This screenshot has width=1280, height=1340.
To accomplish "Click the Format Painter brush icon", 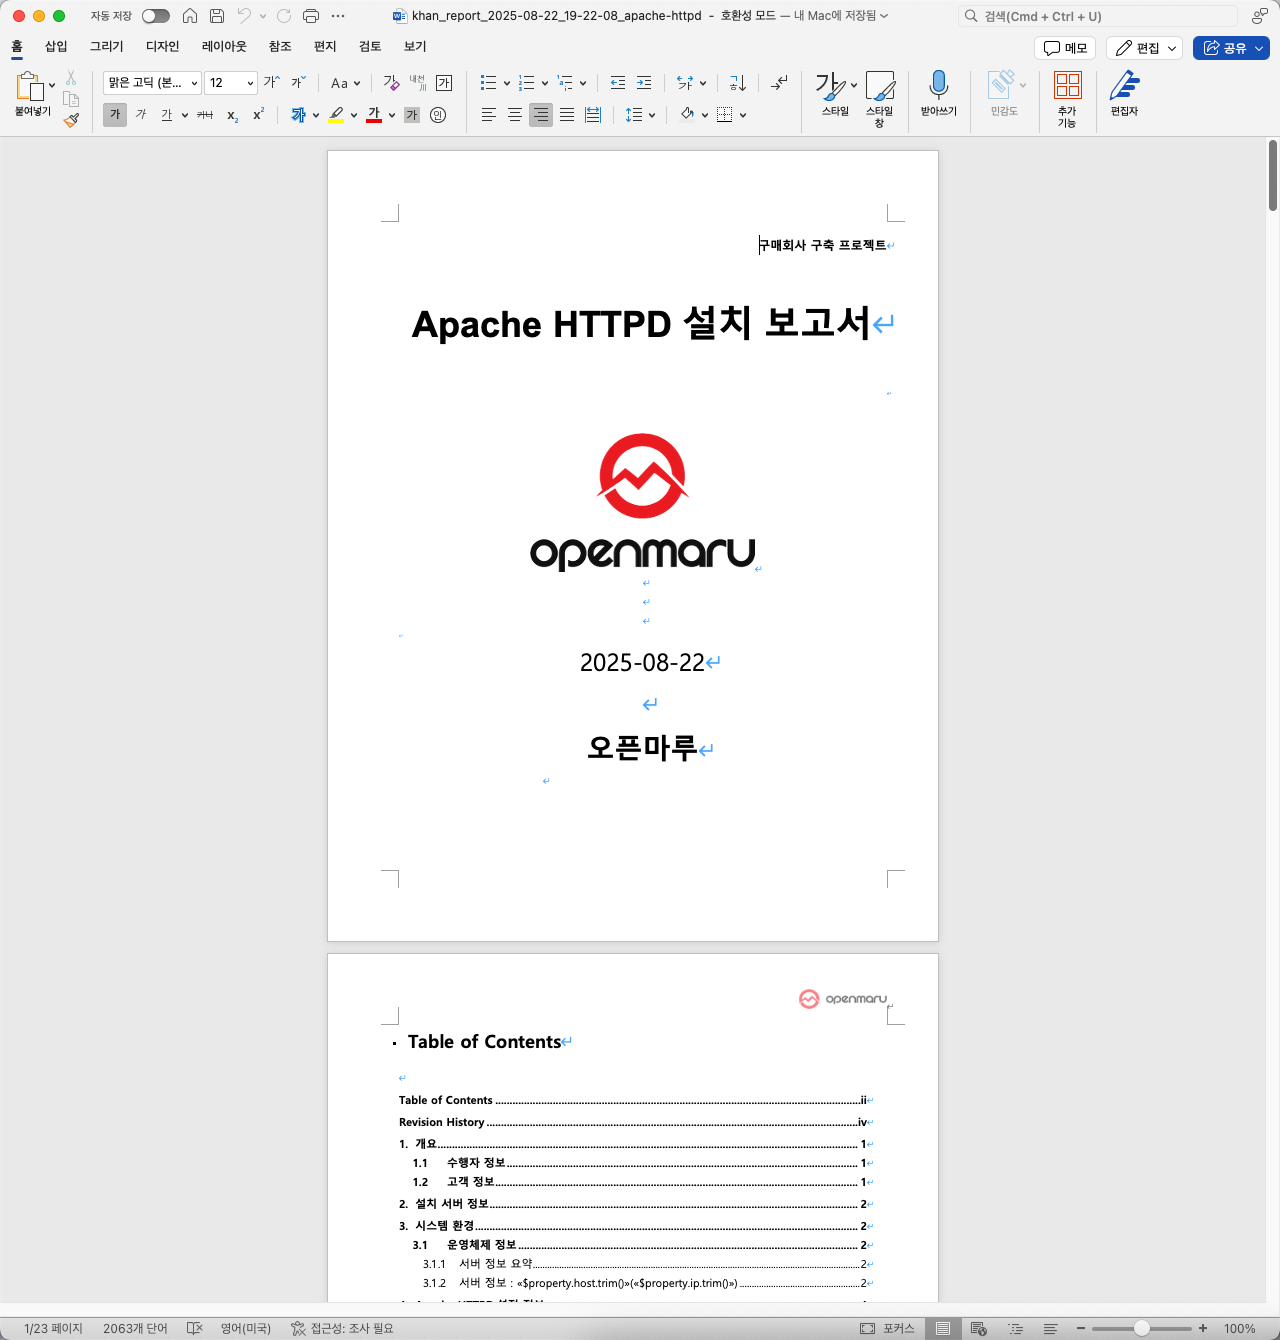I will pyautogui.click(x=71, y=120).
